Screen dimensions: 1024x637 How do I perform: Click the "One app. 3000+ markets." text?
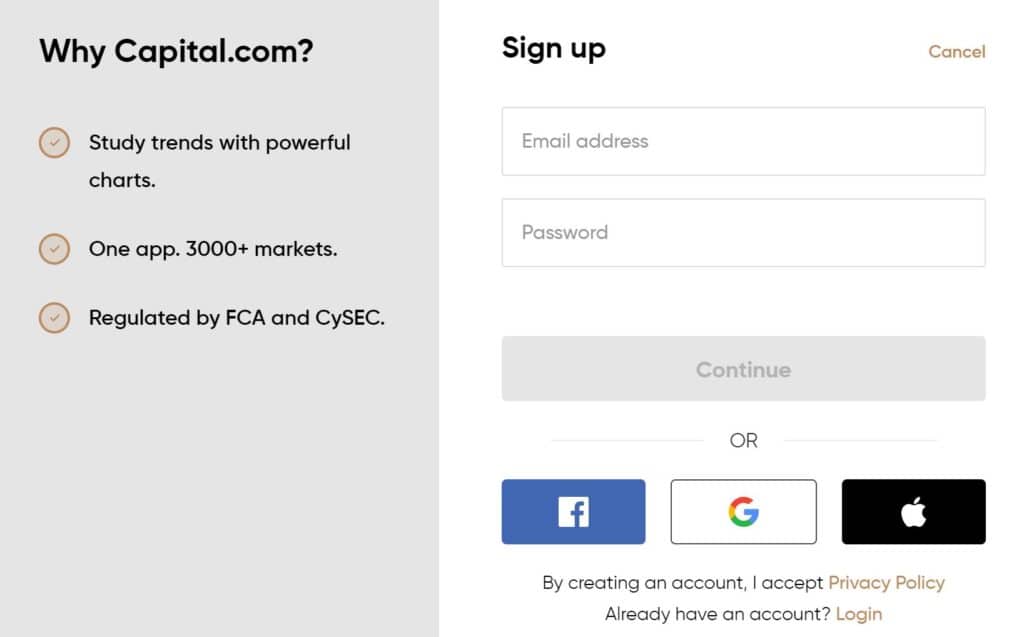coord(213,248)
